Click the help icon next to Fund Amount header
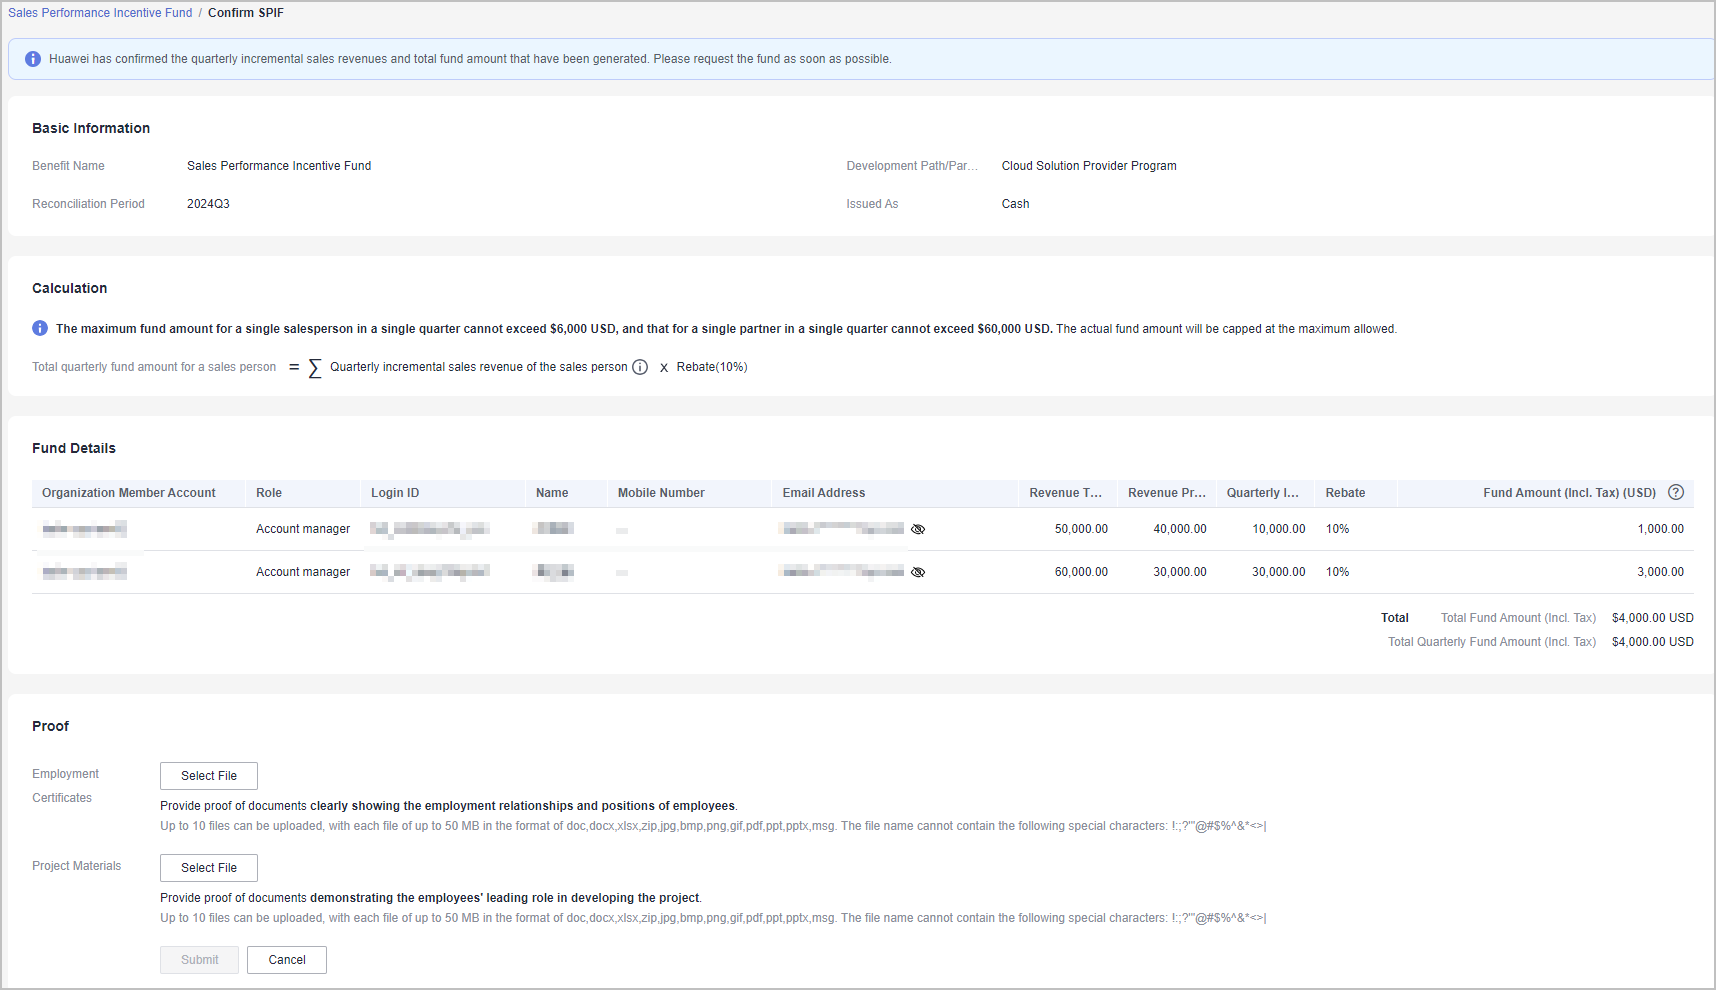 point(1676,492)
